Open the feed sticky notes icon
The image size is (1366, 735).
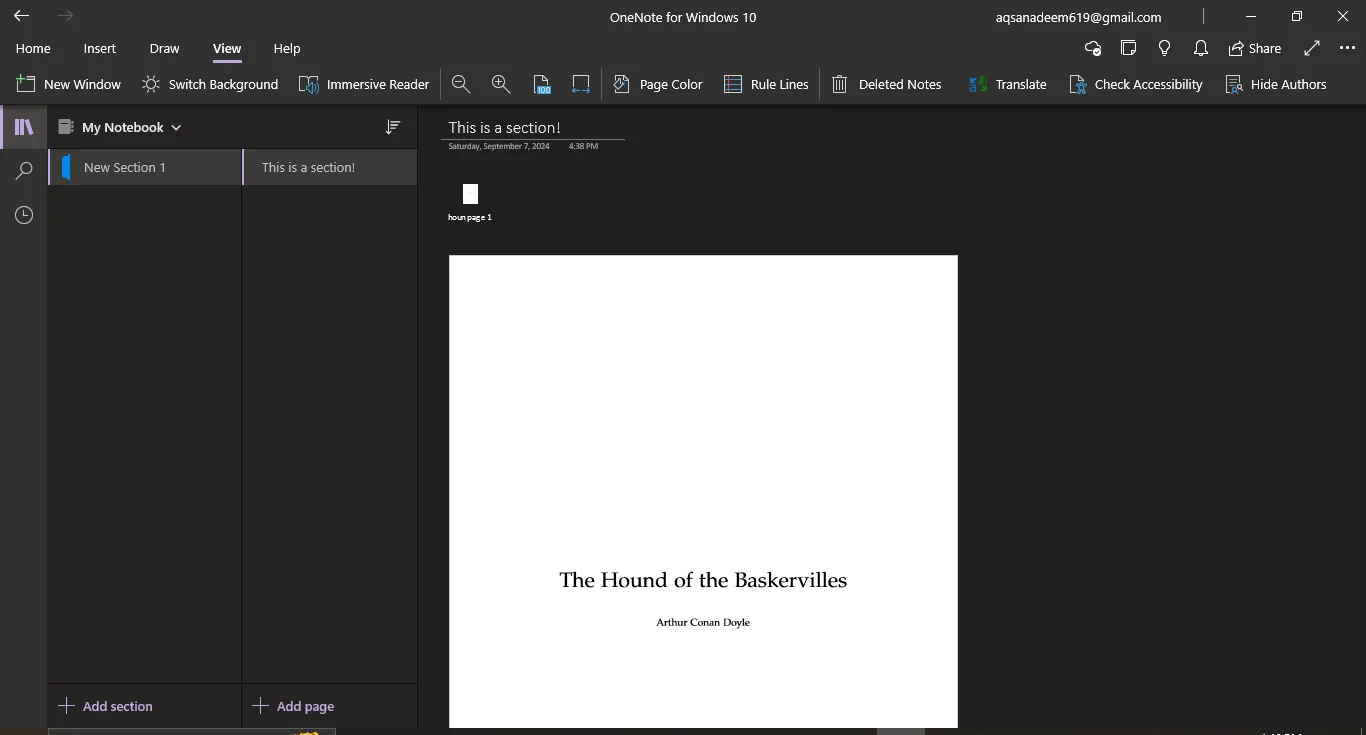coord(1129,48)
